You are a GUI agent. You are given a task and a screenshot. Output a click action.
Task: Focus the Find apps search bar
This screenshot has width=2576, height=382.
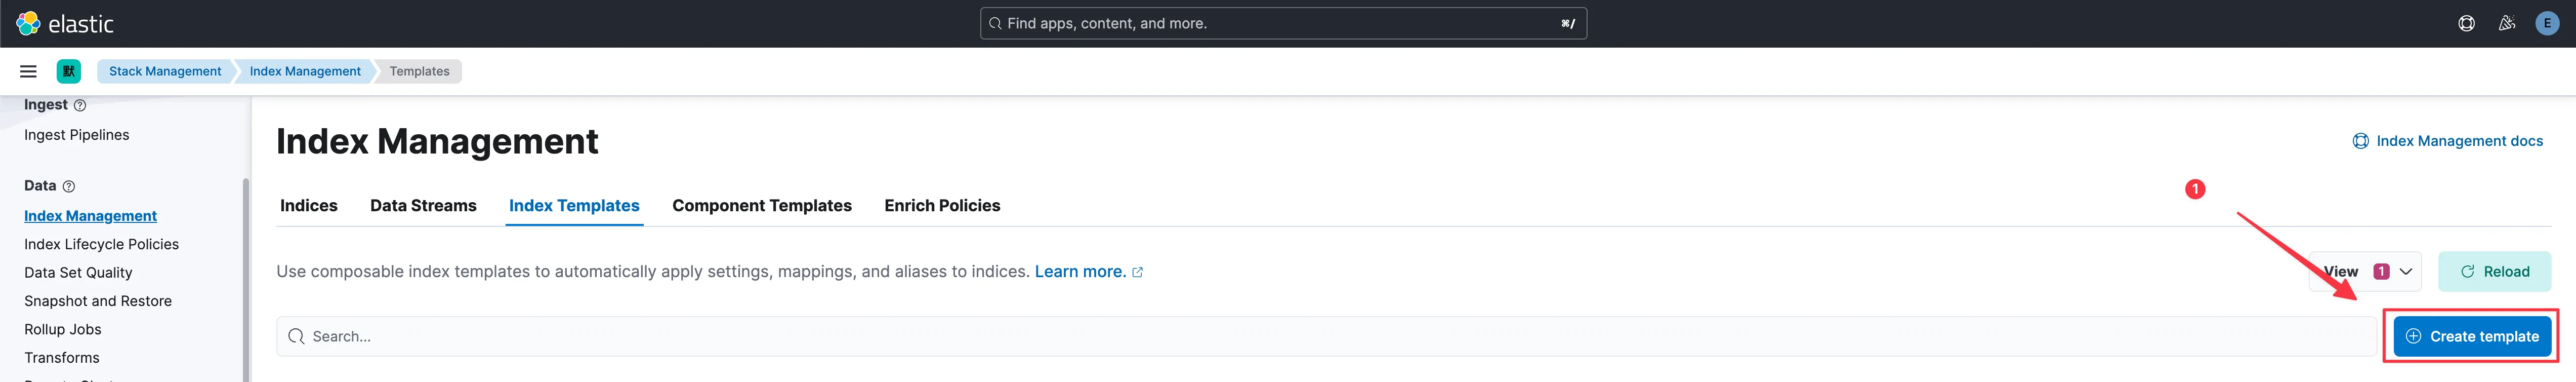coord(1282,23)
